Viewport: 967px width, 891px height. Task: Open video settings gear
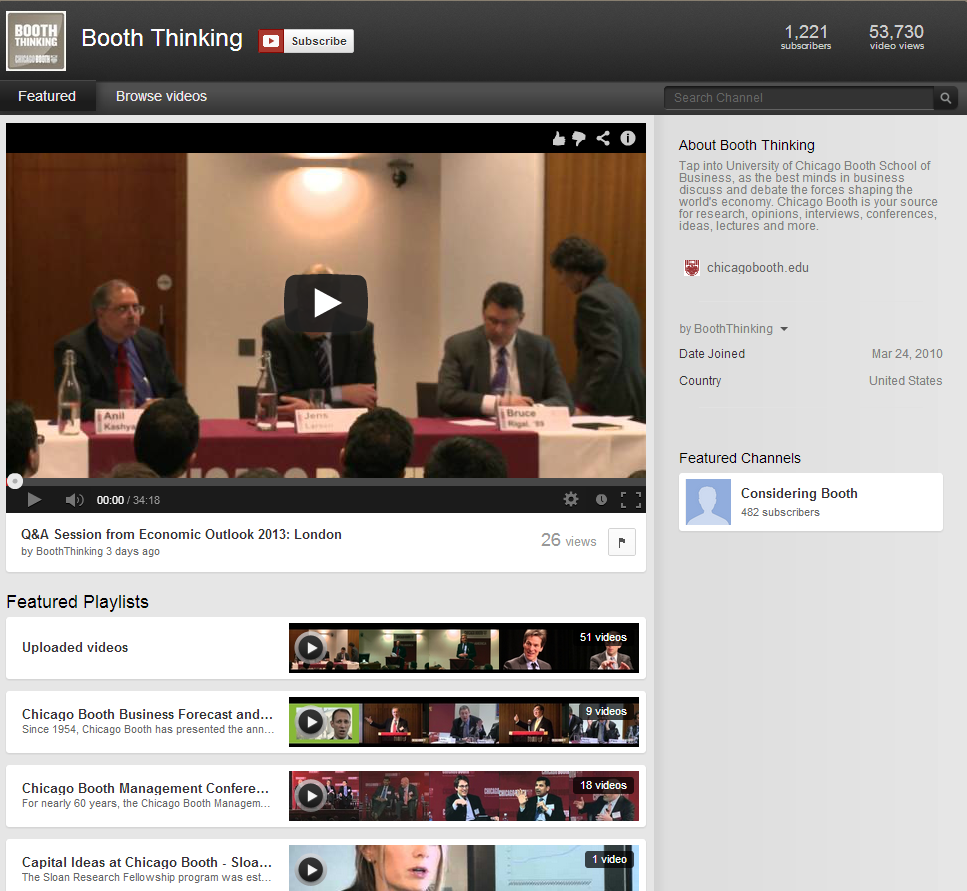[x=571, y=499]
